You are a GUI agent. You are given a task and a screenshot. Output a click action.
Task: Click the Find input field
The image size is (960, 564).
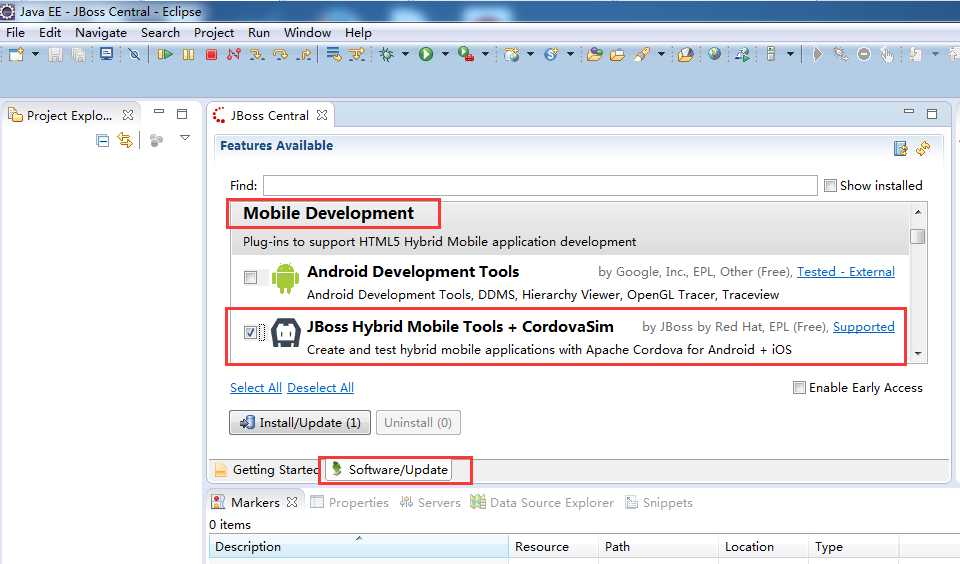pos(540,186)
